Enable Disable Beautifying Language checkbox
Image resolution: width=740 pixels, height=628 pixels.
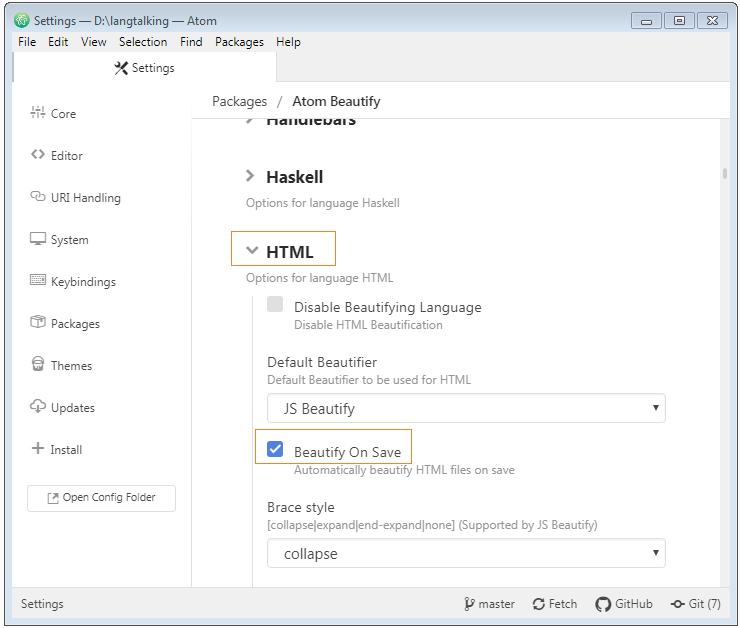tap(275, 304)
